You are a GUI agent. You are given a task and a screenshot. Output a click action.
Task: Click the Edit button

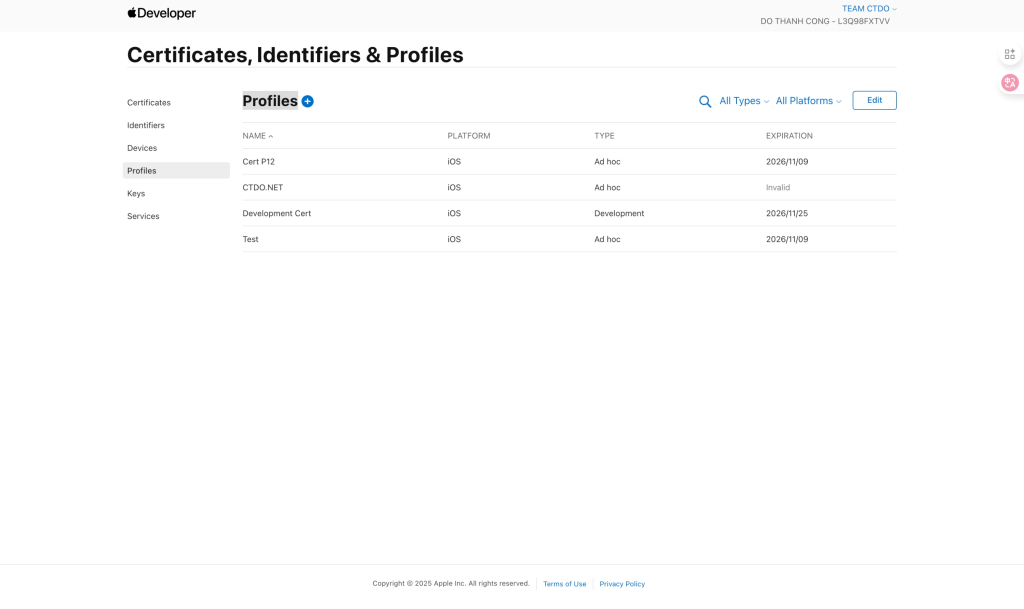click(x=874, y=100)
